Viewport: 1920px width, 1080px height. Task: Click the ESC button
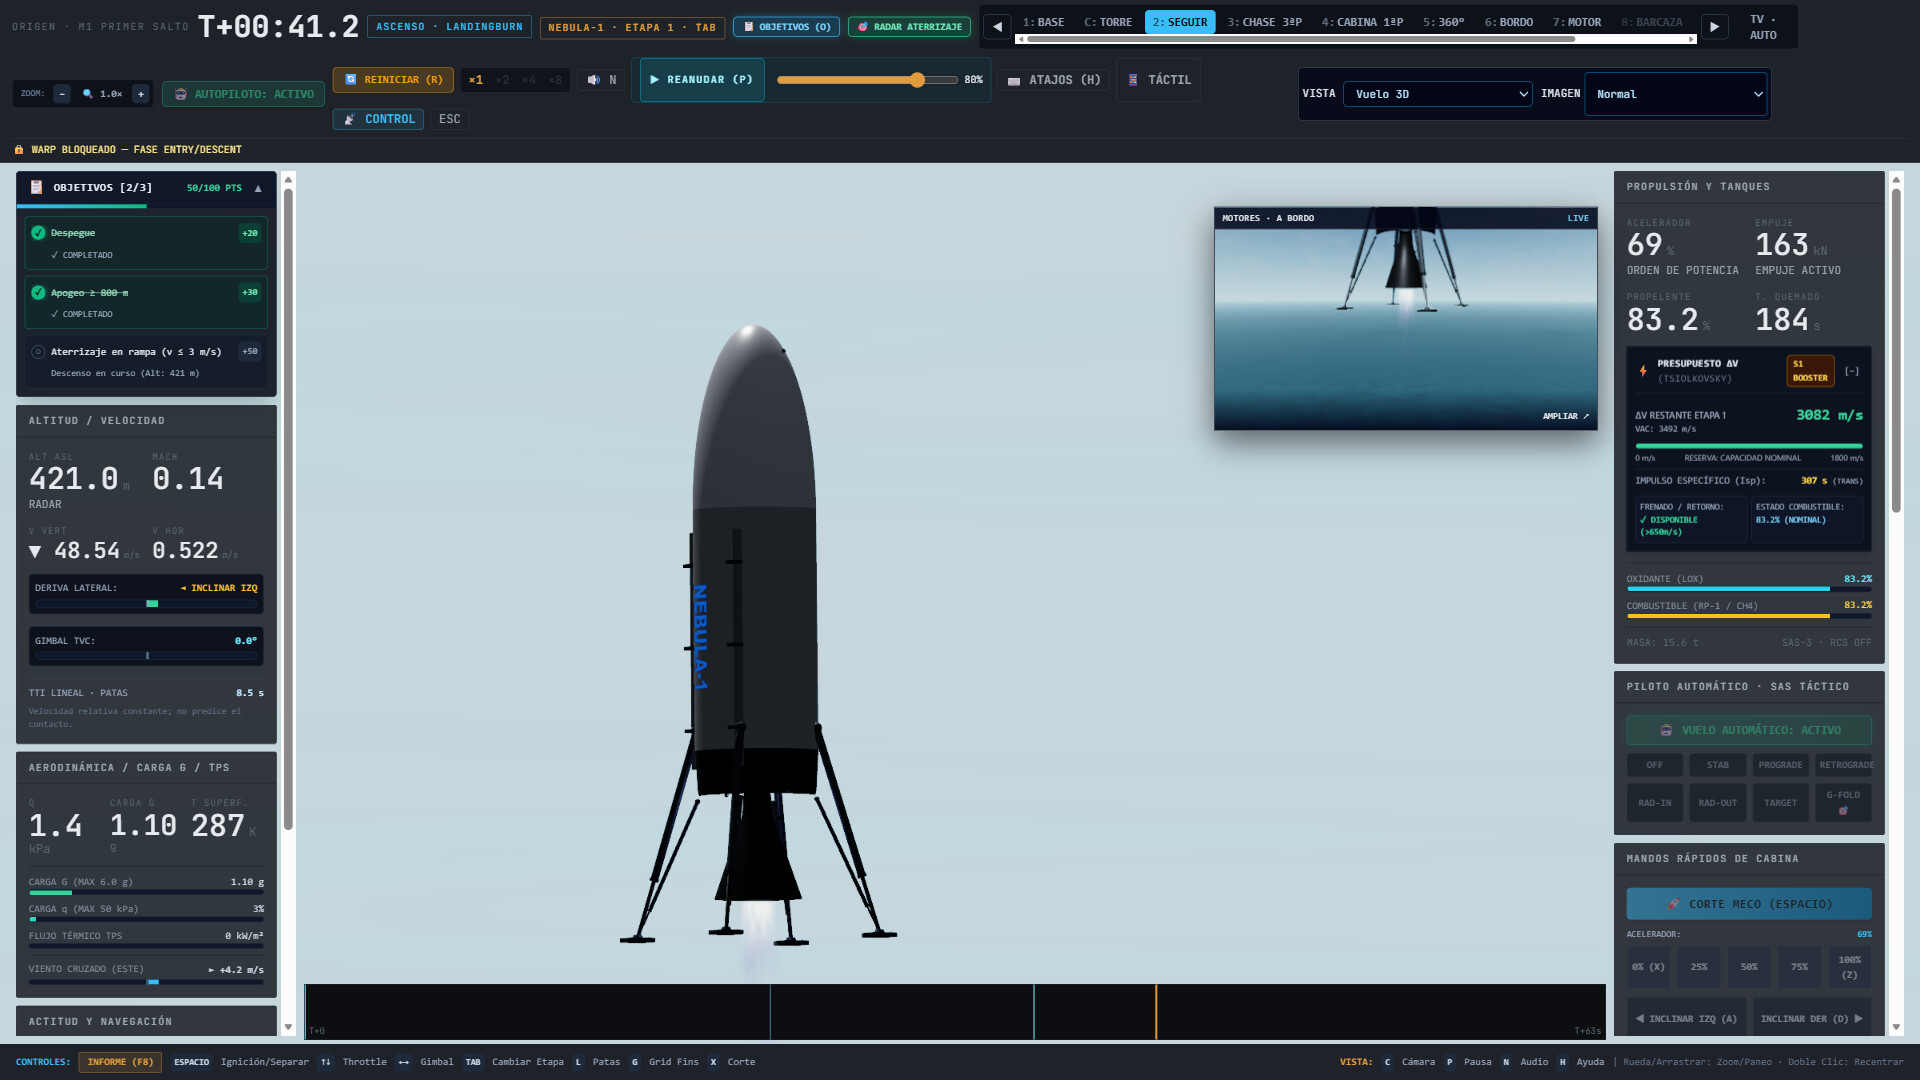[450, 119]
